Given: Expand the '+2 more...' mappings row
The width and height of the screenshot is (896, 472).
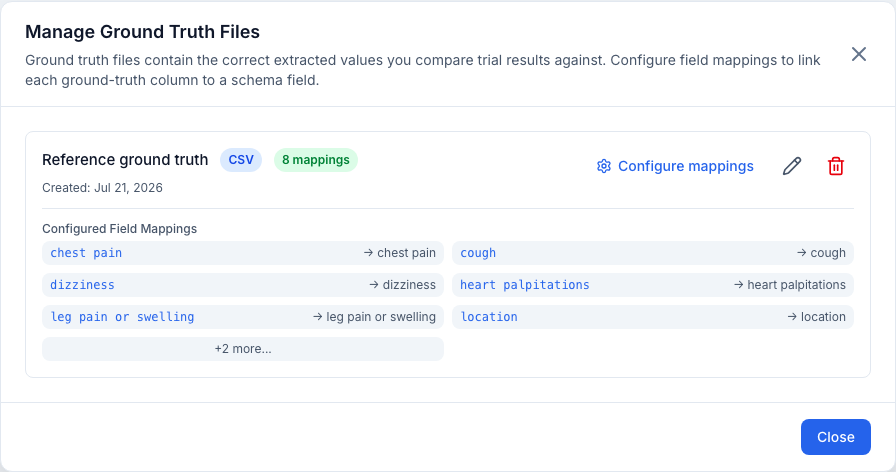Looking at the screenshot, I should (x=243, y=349).
